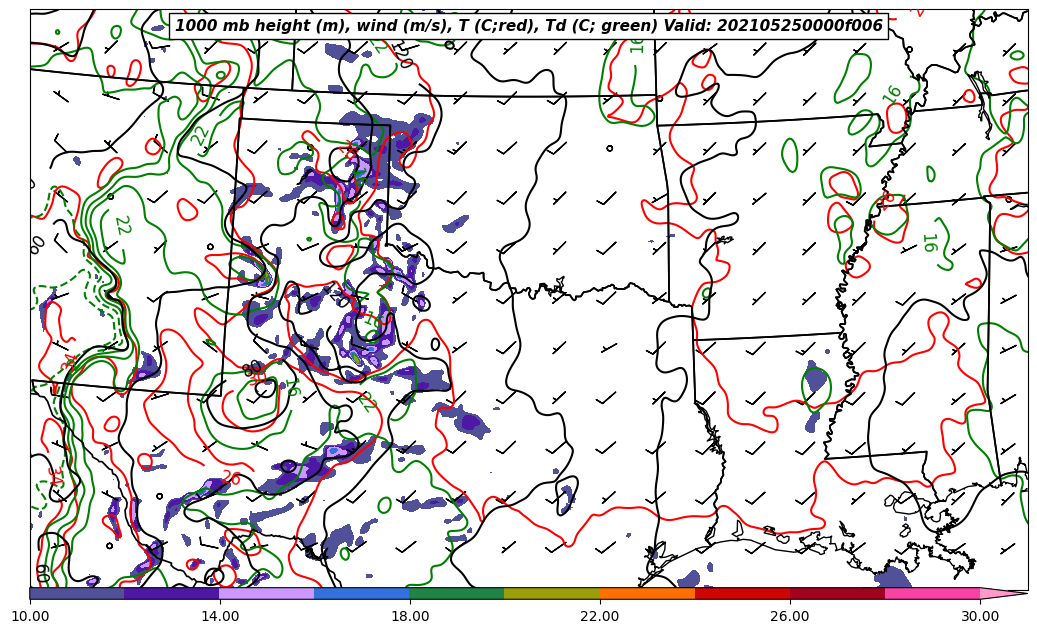This screenshot has width=1037, height=633.
Task: Click the 14.00 colorbar tick label
Action: tap(220, 616)
